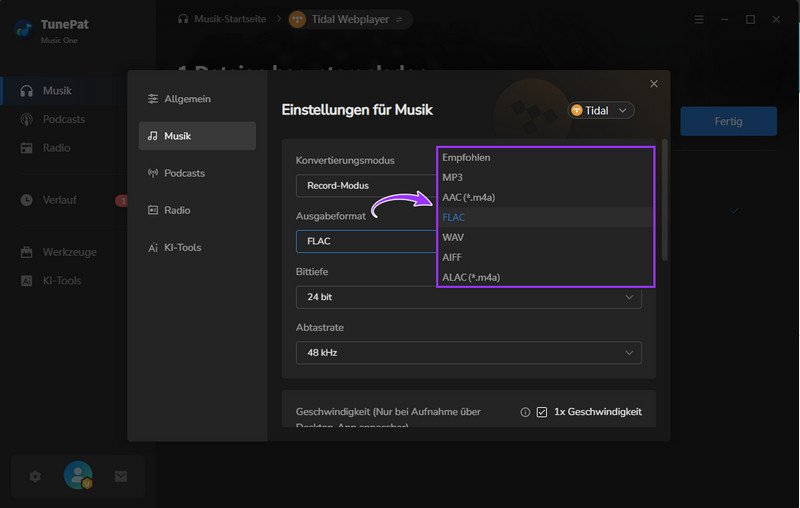This screenshot has height=508, width=800.
Task: Choose ALAC (*.m4a) output format
Action: 545,277
